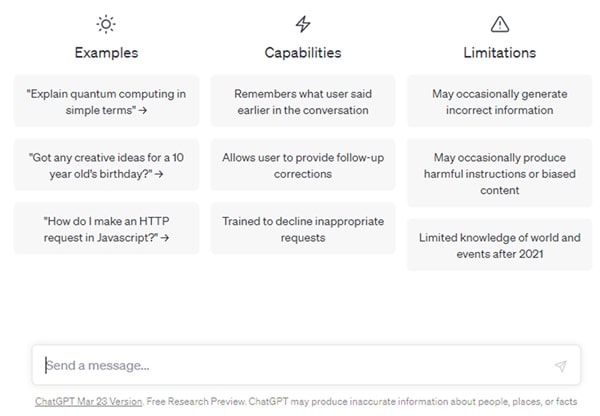Click the warning triangle Limitations icon
Image resolution: width=600 pixels, height=416 pixels.
[x=499, y=23]
